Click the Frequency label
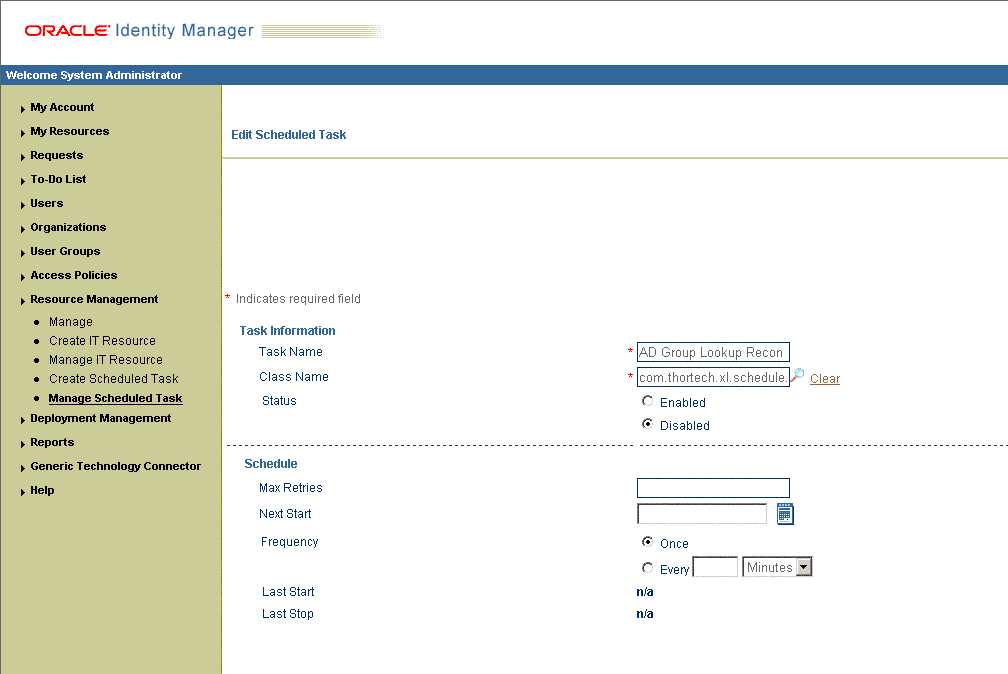 (x=289, y=542)
